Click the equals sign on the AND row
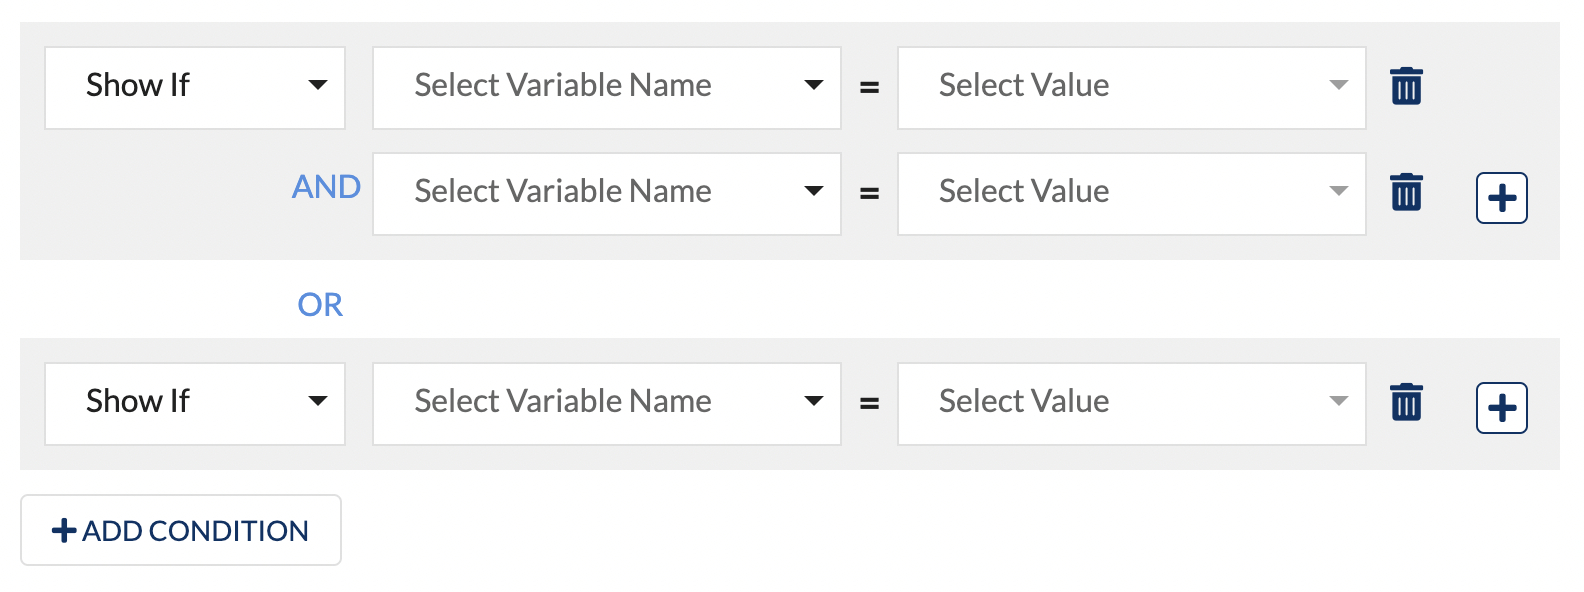 tap(870, 194)
